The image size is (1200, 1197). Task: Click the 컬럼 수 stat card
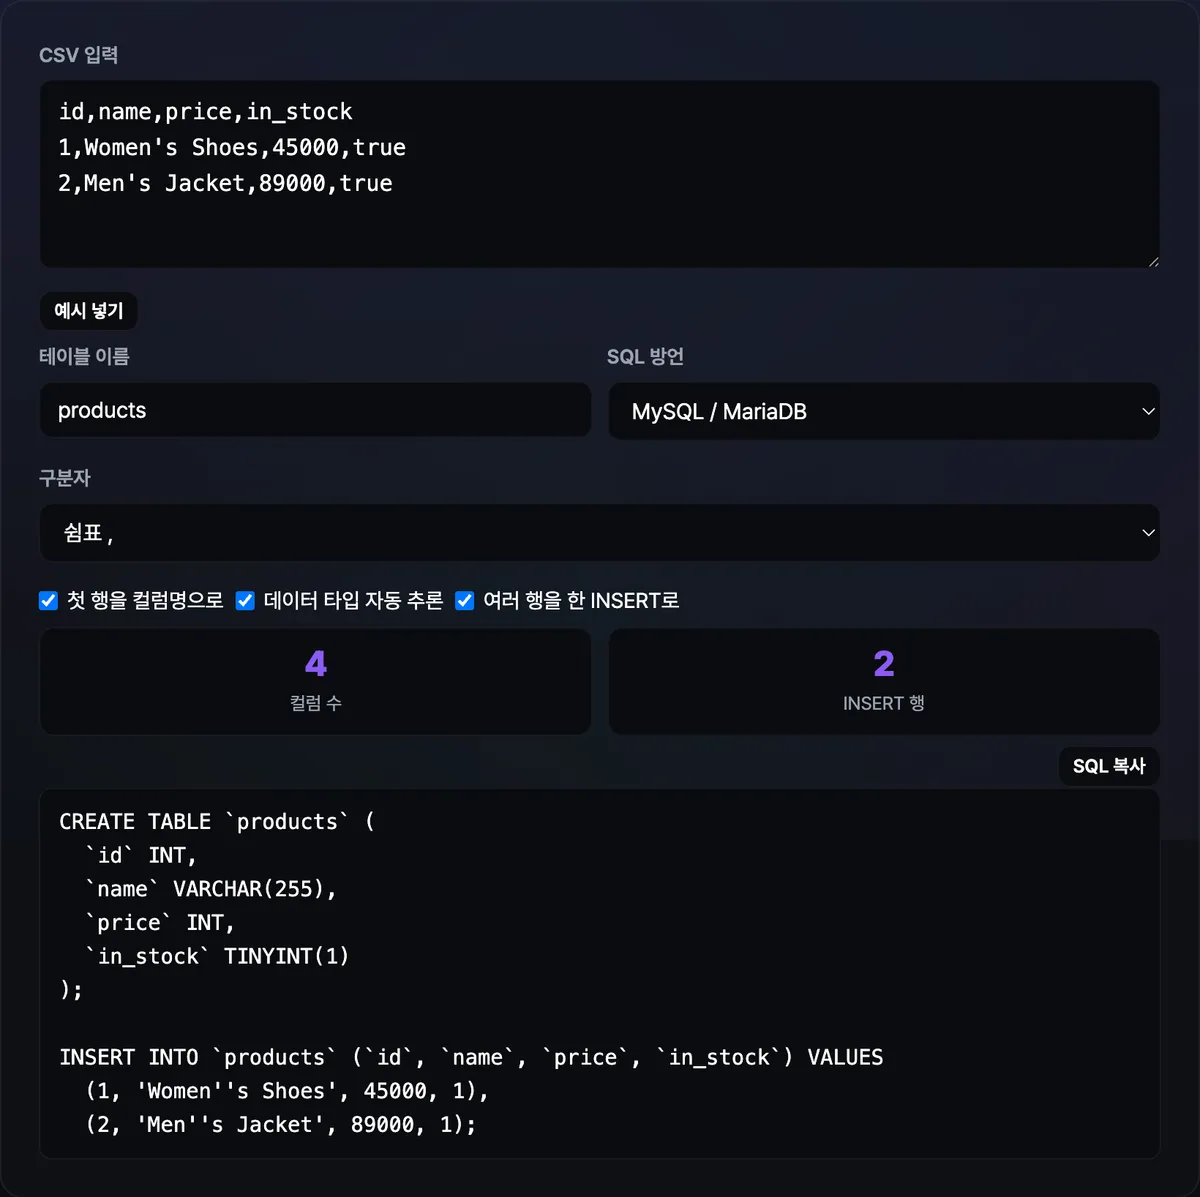click(315, 681)
